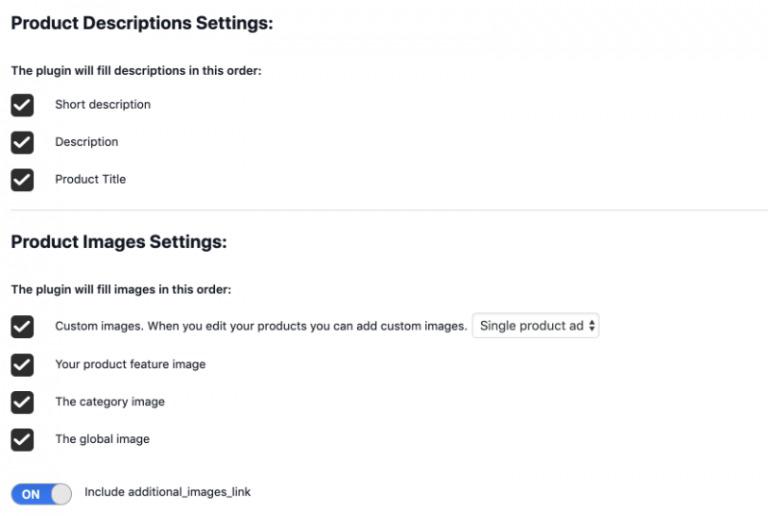768x516 pixels.
Task: Uncheck the Short description checkbox
Action: point(22,105)
